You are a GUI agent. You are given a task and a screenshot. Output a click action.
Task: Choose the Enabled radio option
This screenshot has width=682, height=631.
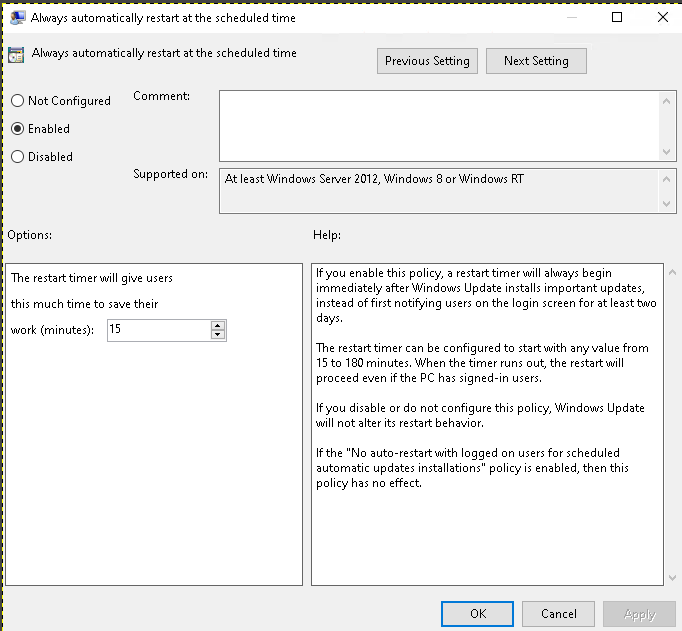coord(17,129)
